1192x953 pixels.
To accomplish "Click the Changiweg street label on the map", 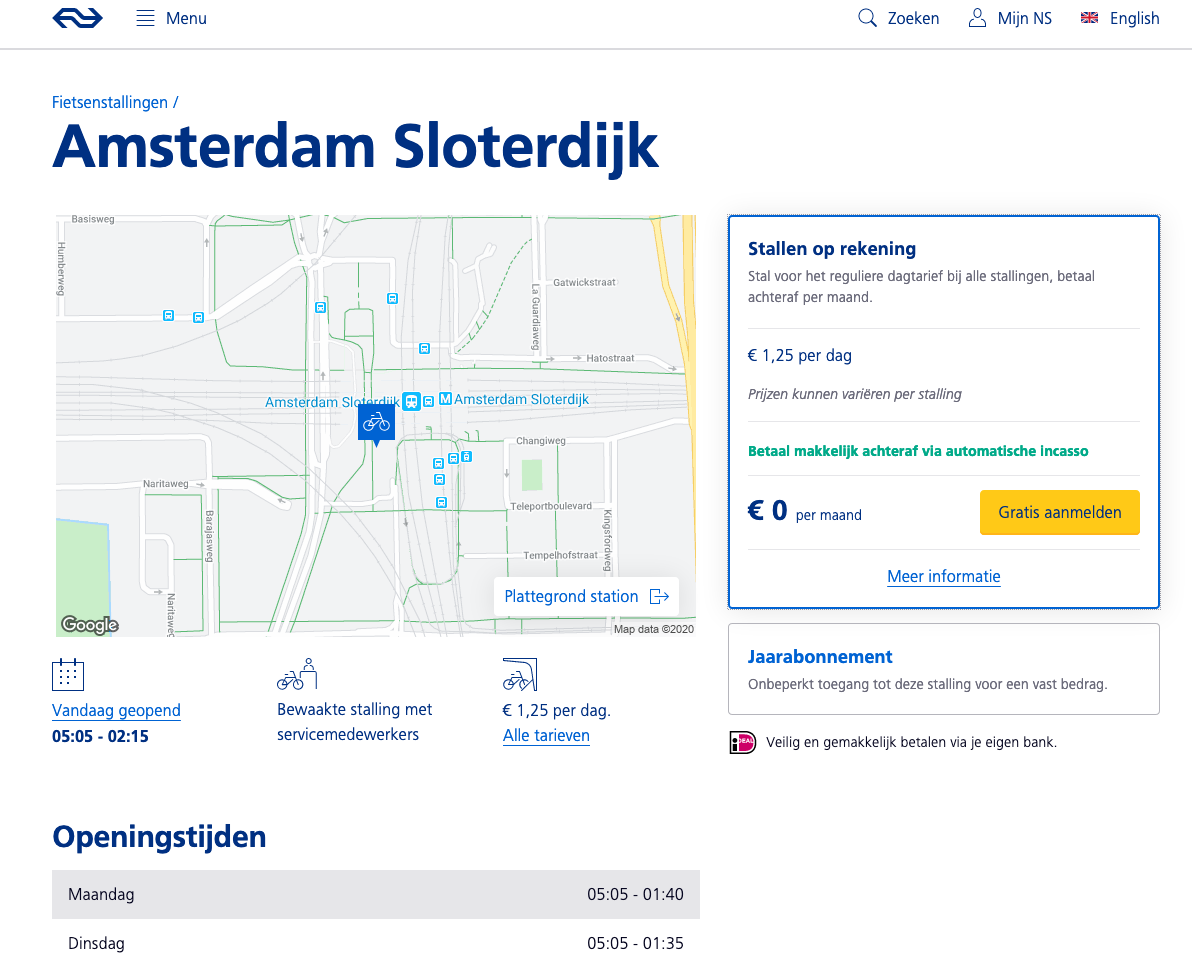I will (541, 441).
